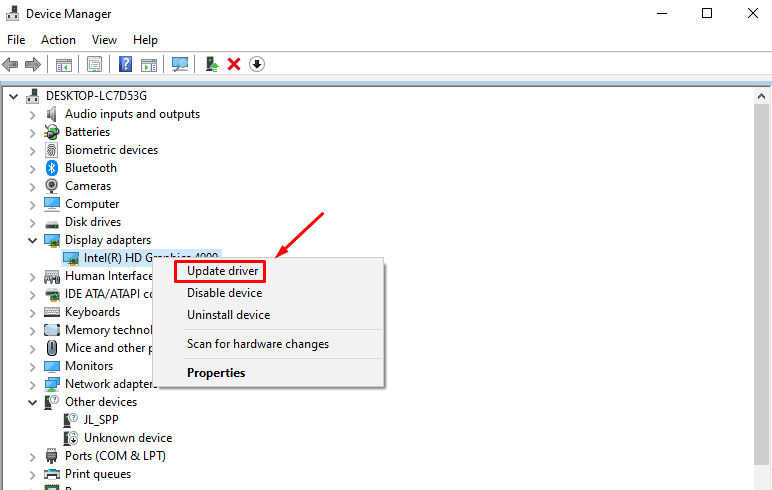Select the Cameras webcam icon

click(x=52, y=186)
